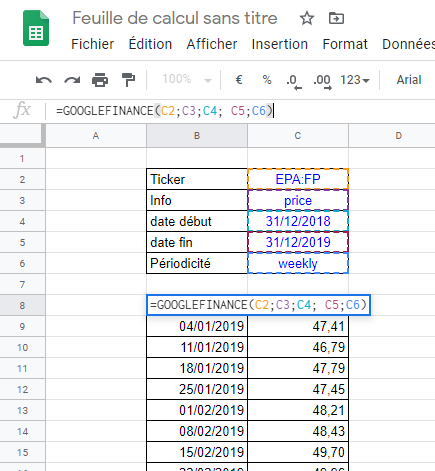Screen dimensions: 435x471
Task: Open the 123 number formats dropdown
Action: pyautogui.click(x=355, y=80)
